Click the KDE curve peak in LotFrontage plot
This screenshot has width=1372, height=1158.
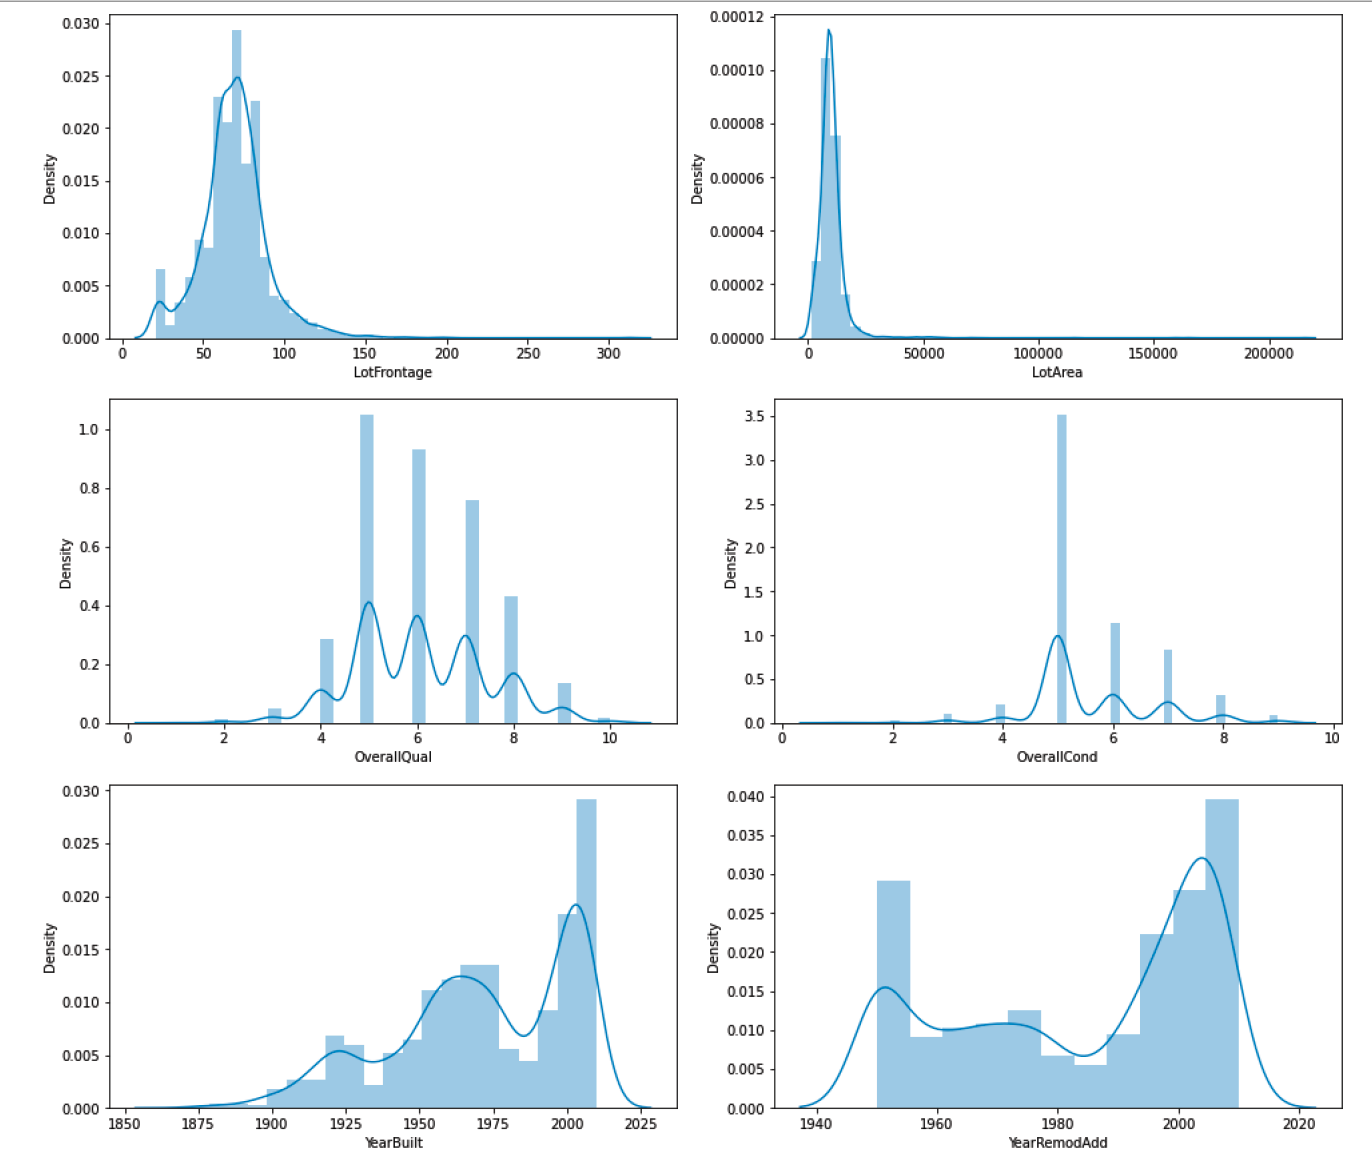[x=236, y=78]
